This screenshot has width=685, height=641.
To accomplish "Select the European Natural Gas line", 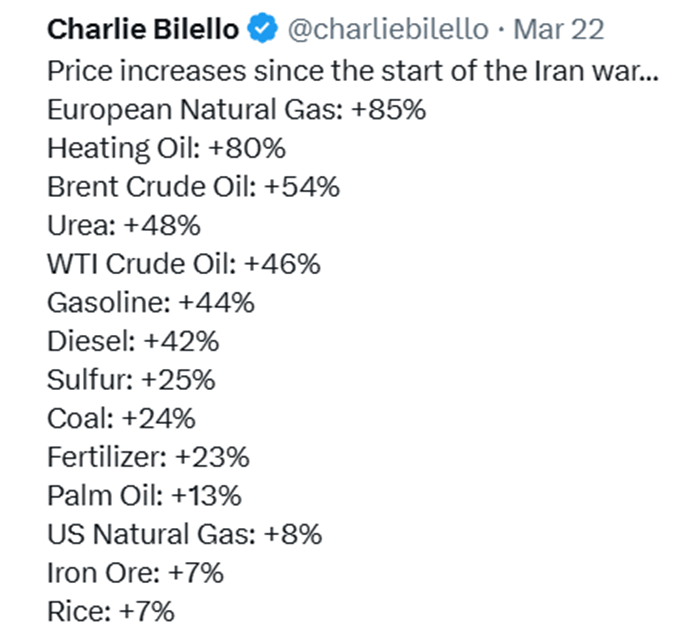I will [236, 109].
